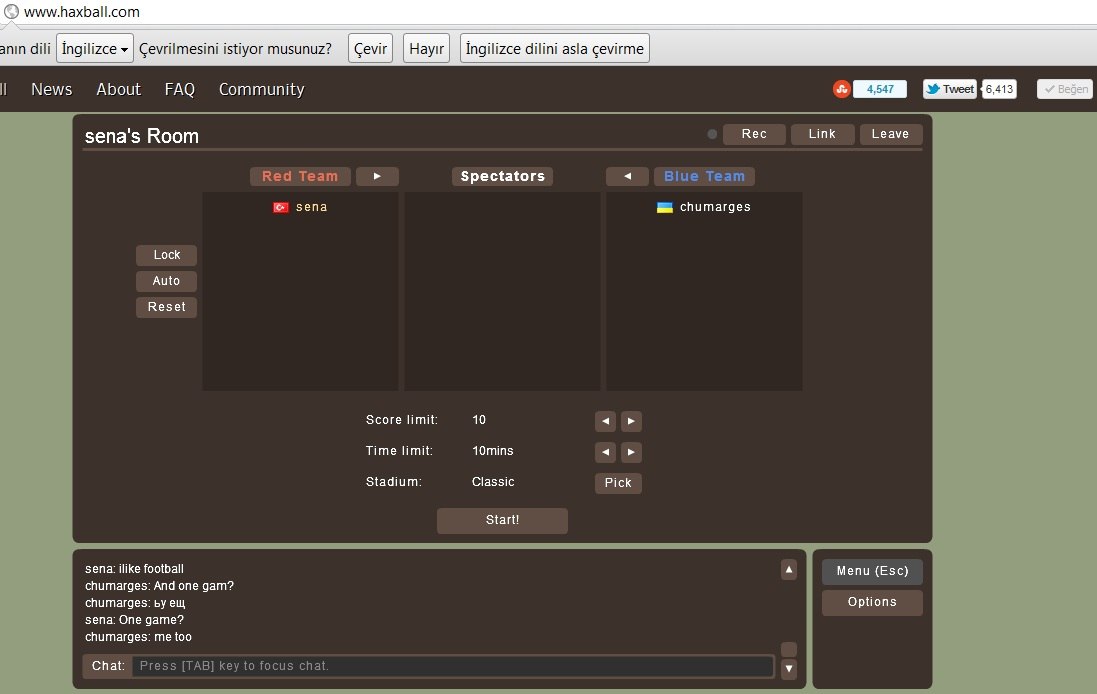Move player left with Blue Team arrow

[x=628, y=176]
